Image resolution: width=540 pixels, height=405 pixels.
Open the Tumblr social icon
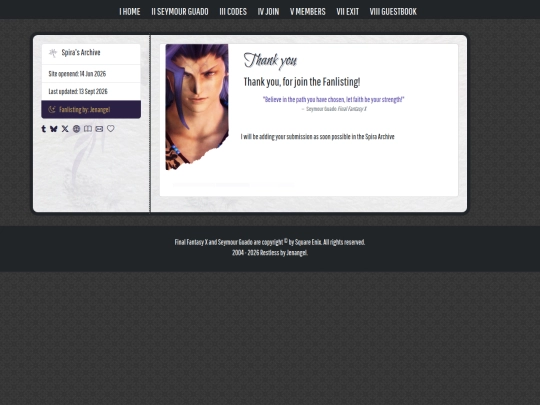pos(43,129)
